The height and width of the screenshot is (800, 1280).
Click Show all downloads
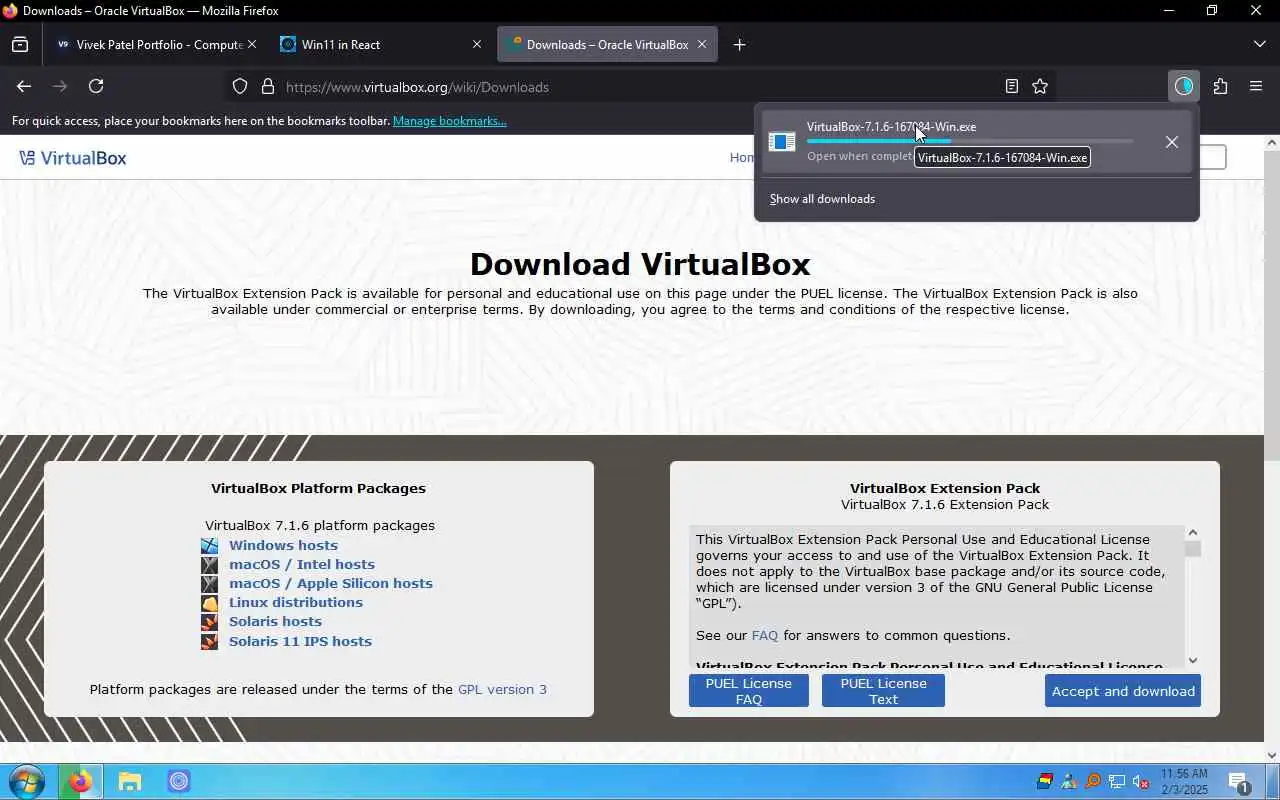pyautogui.click(x=822, y=199)
